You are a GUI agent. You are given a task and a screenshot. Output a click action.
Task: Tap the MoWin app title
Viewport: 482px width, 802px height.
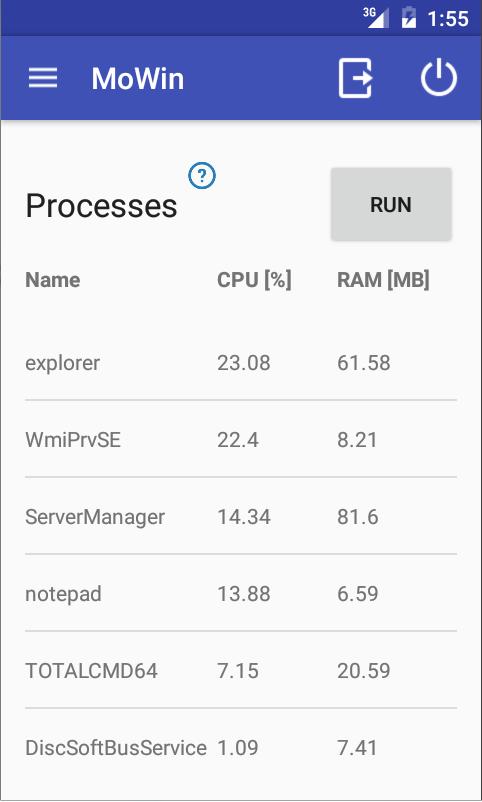138,79
